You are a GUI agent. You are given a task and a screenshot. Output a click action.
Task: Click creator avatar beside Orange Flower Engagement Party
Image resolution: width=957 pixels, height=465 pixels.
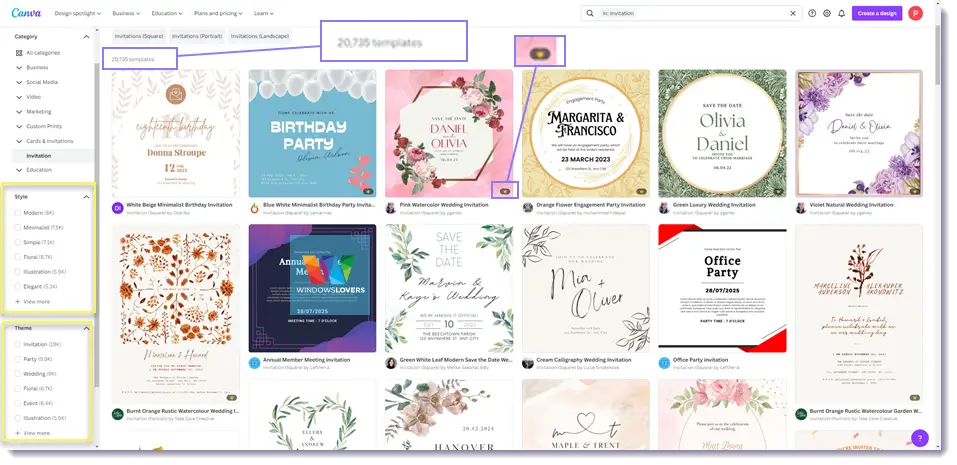click(527, 208)
